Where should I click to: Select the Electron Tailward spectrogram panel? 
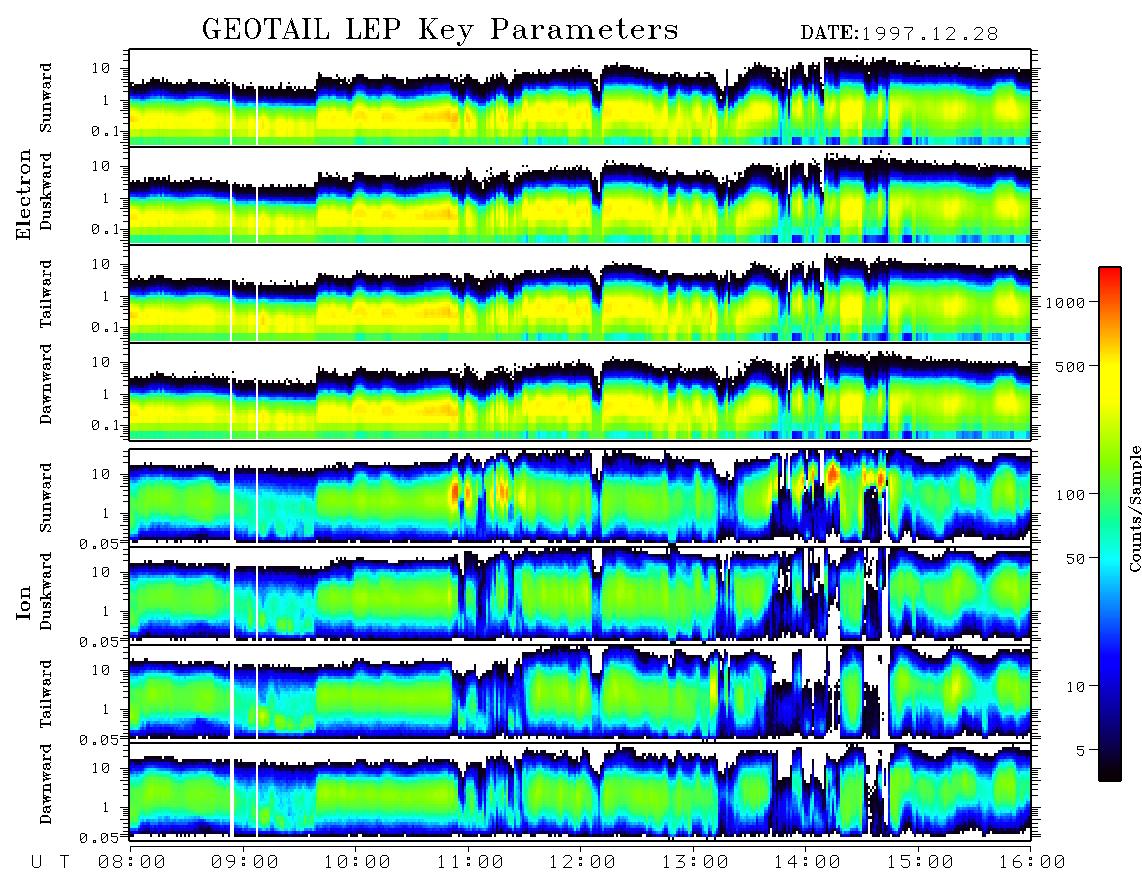coord(580,293)
